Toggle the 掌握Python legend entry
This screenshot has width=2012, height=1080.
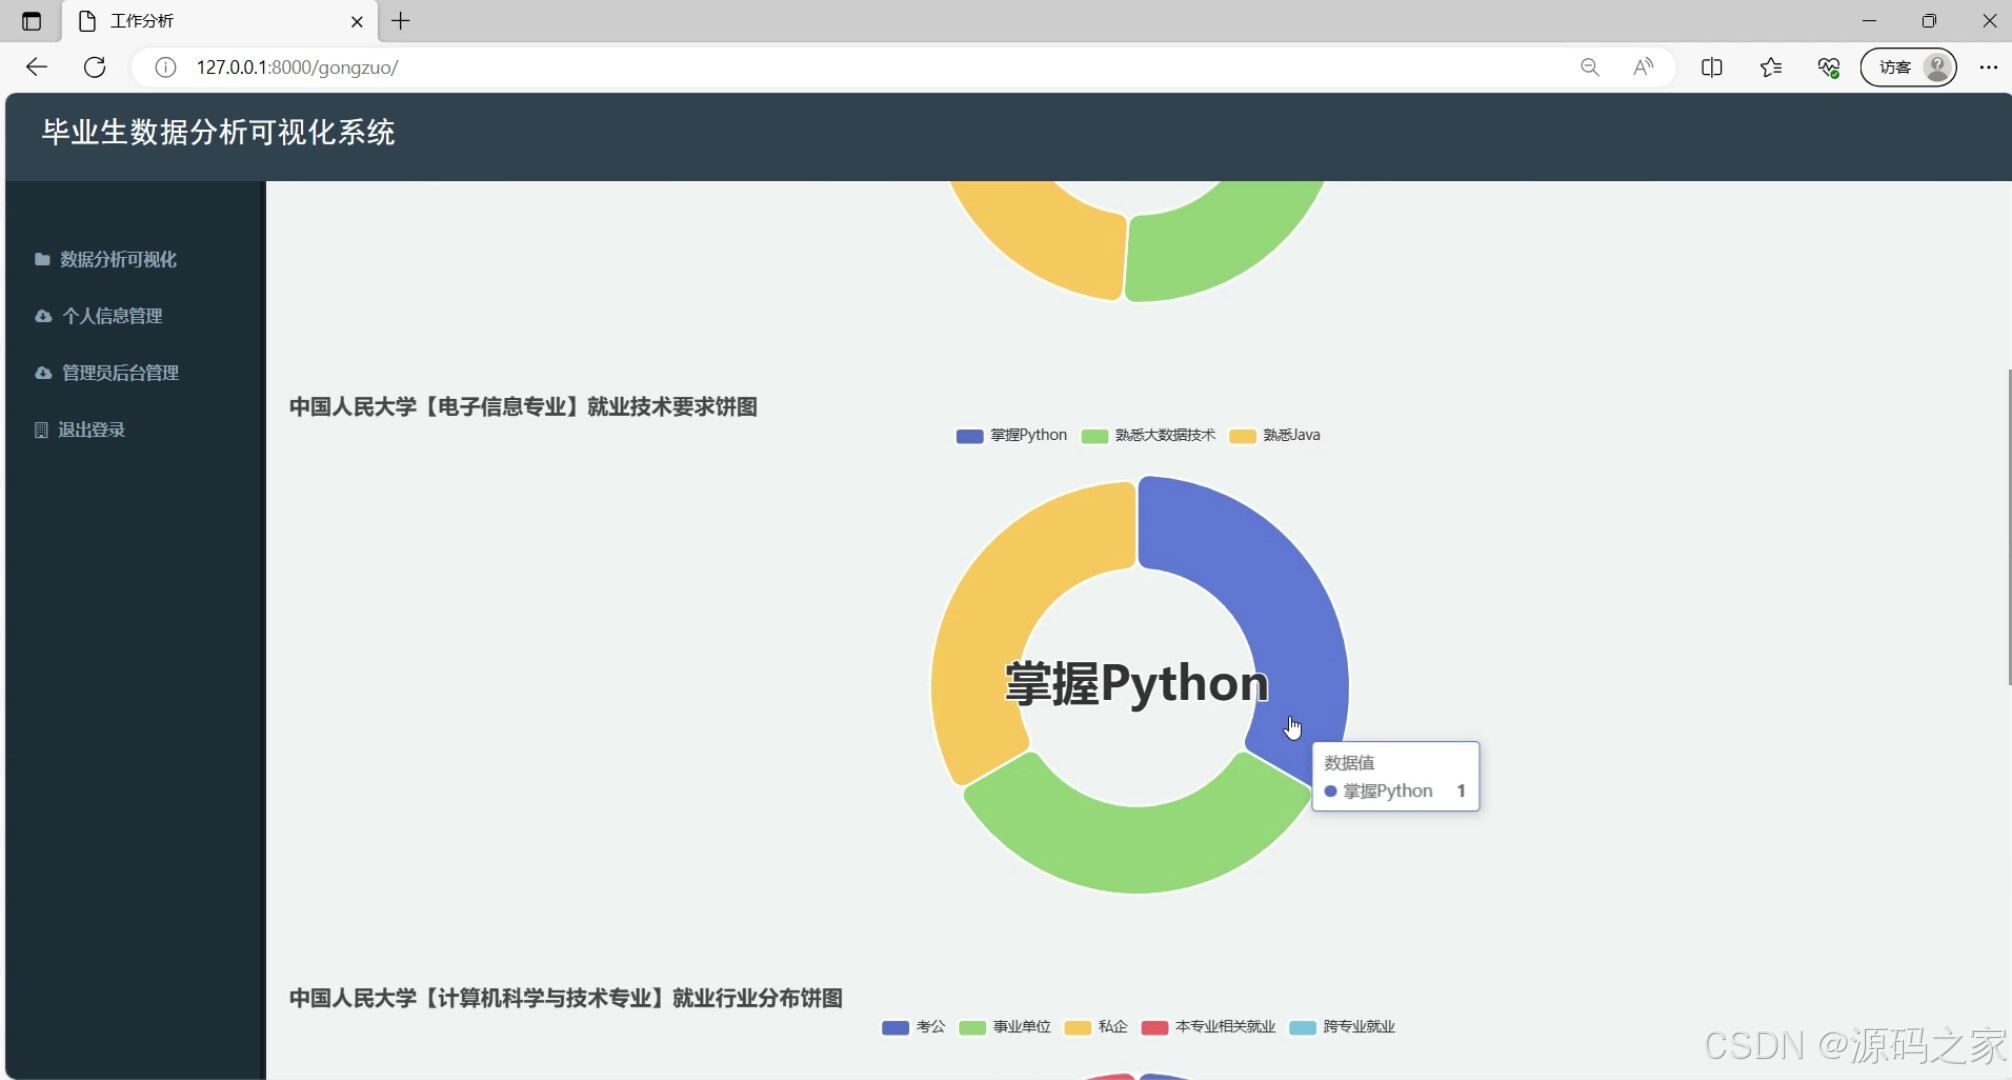tap(1011, 435)
